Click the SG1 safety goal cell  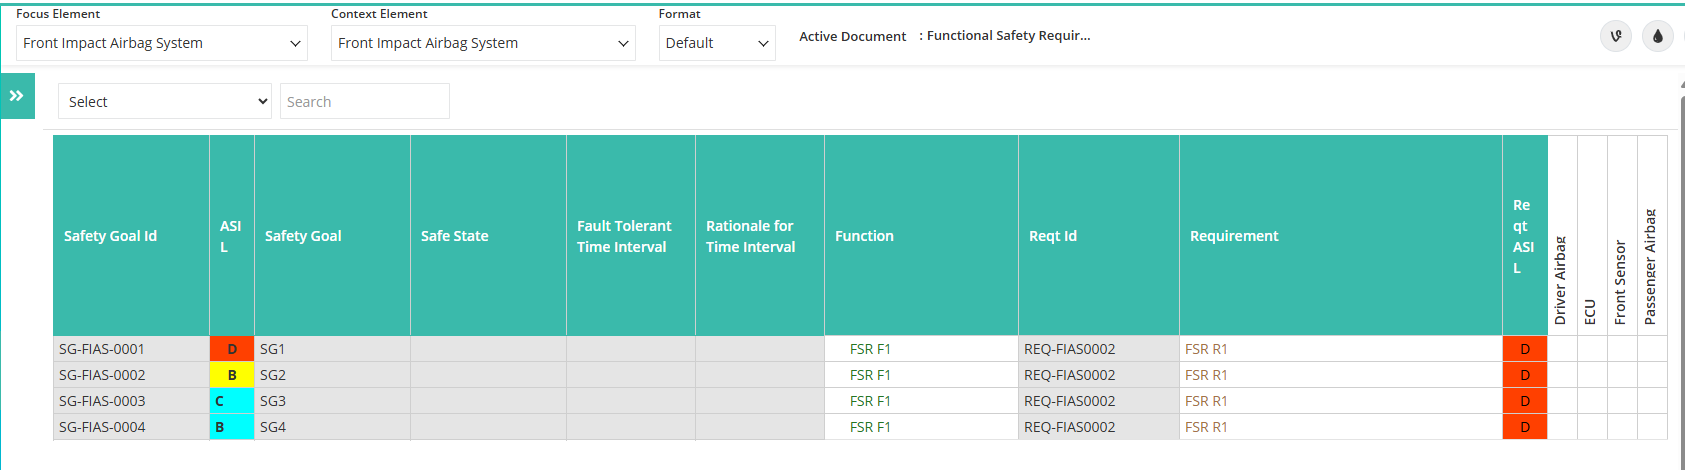[332, 349]
